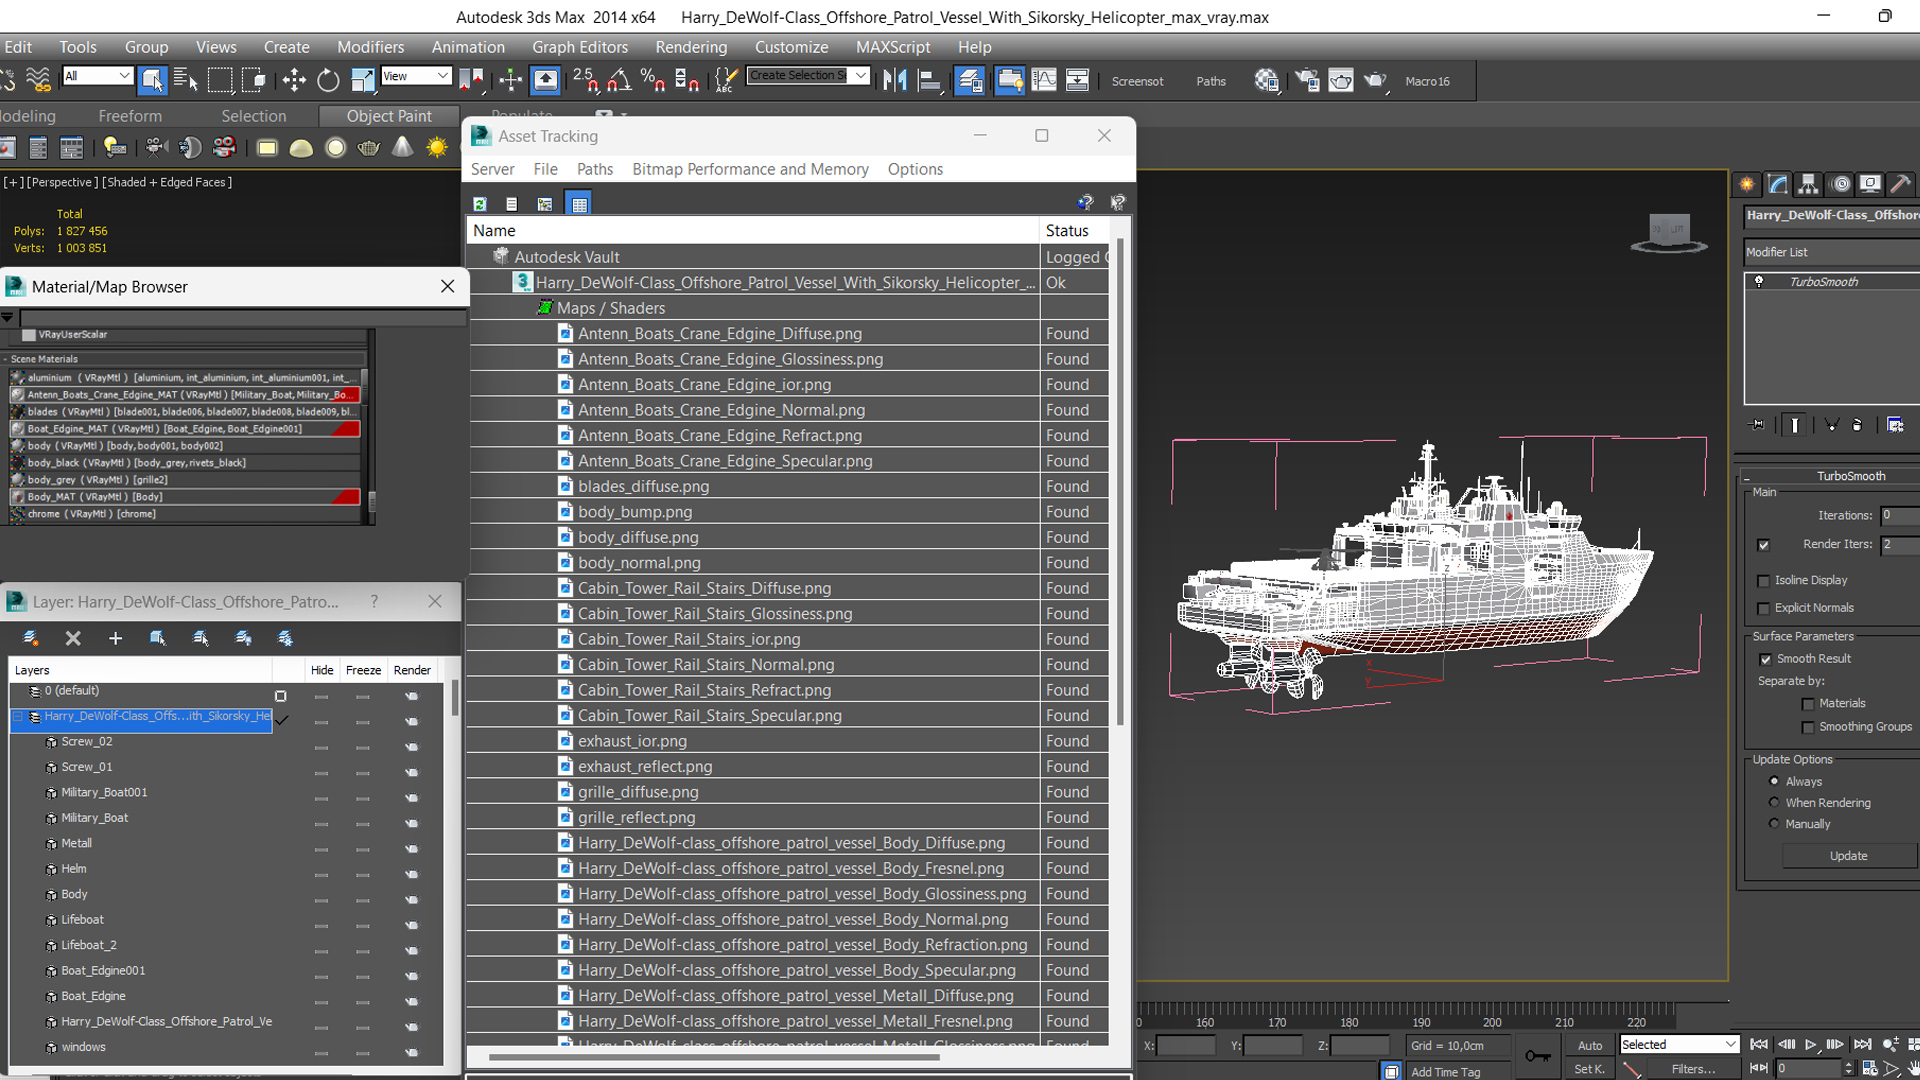This screenshot has height=1080, width=1920.
Task: Activate Select and Rotate tool
Action: coord(328,80)
